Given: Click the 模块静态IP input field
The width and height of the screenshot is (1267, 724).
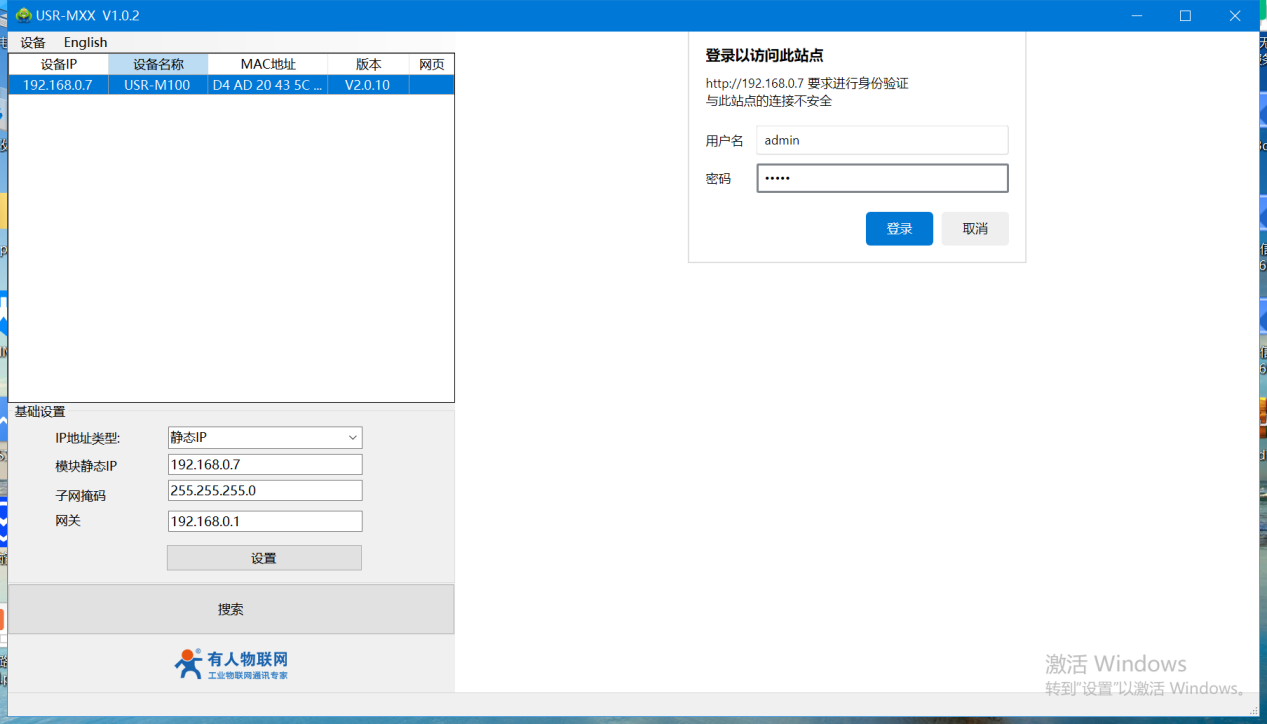Looking at the screenshot, I should pos(264,465).
